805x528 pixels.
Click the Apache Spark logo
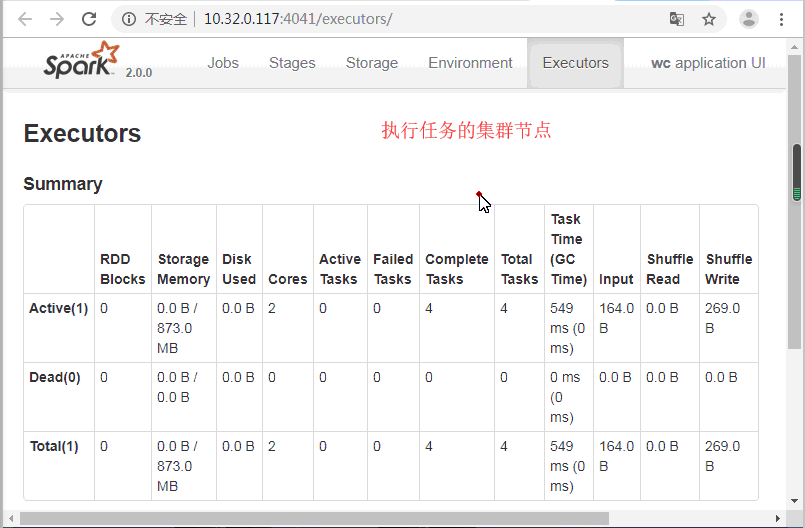tap(82, 62)
